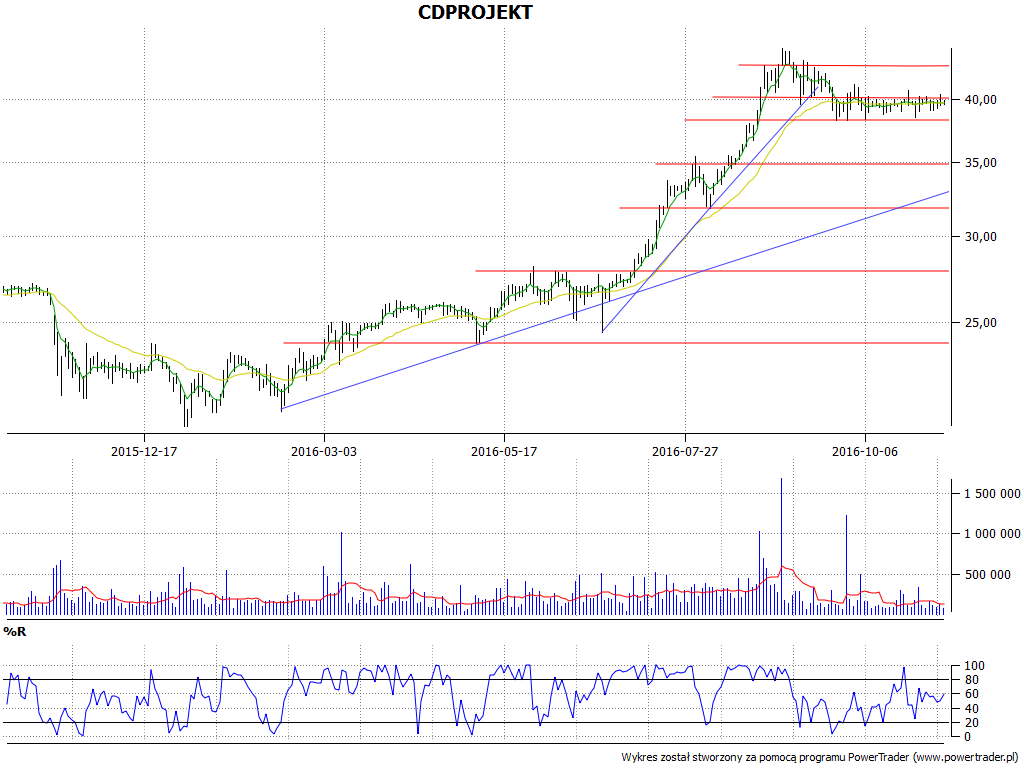The height and width of the screenshot is (768, 1024).
Task: Click the 80 level on the %R axis
Action: click(972, 680)
